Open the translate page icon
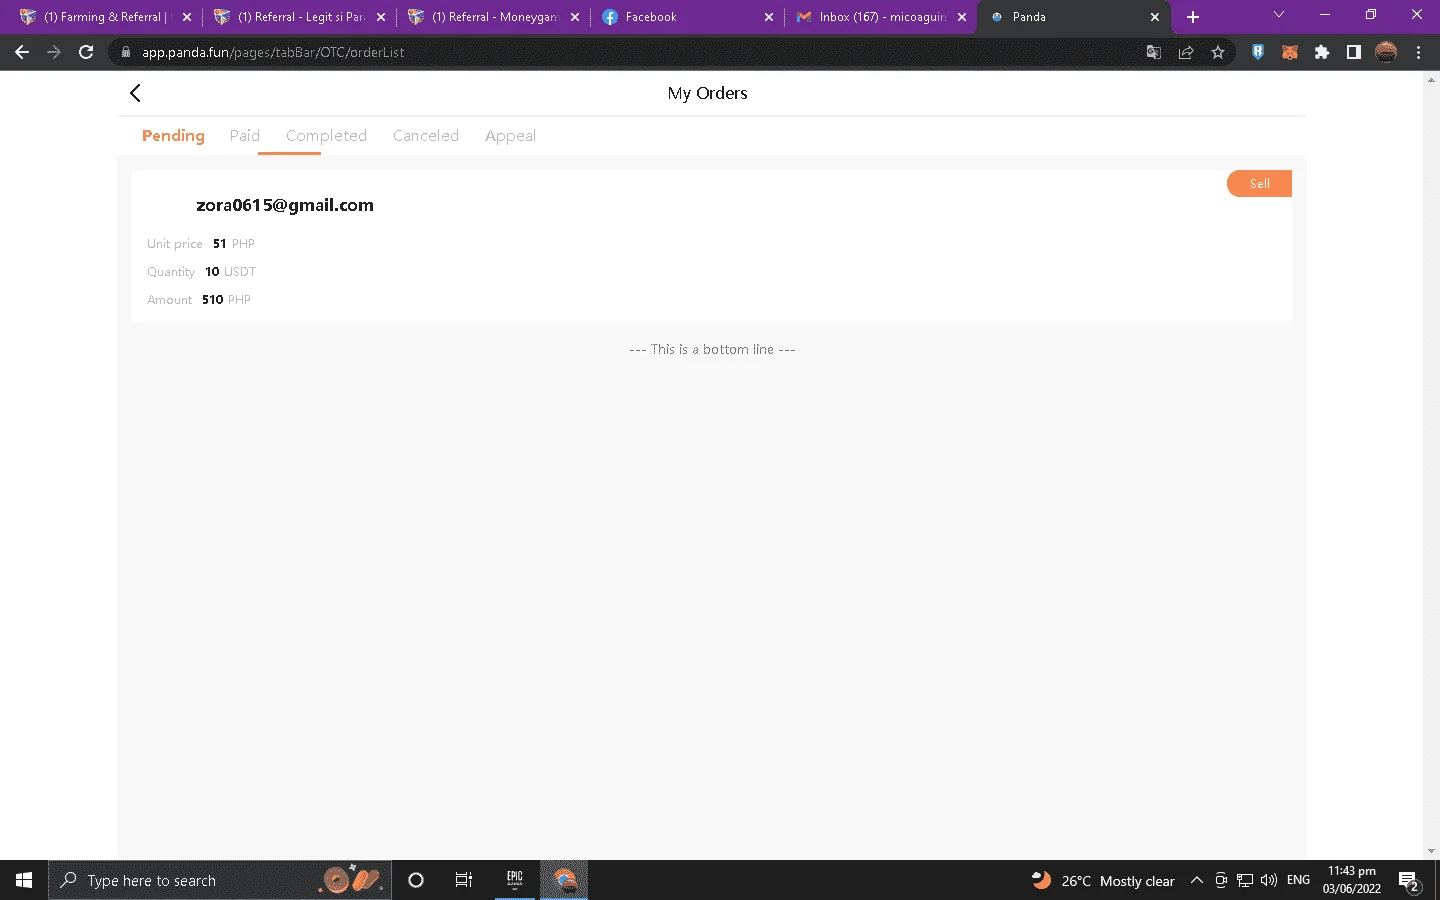The height and width of the screenshot is (900, 1440). coord(1153,52)
